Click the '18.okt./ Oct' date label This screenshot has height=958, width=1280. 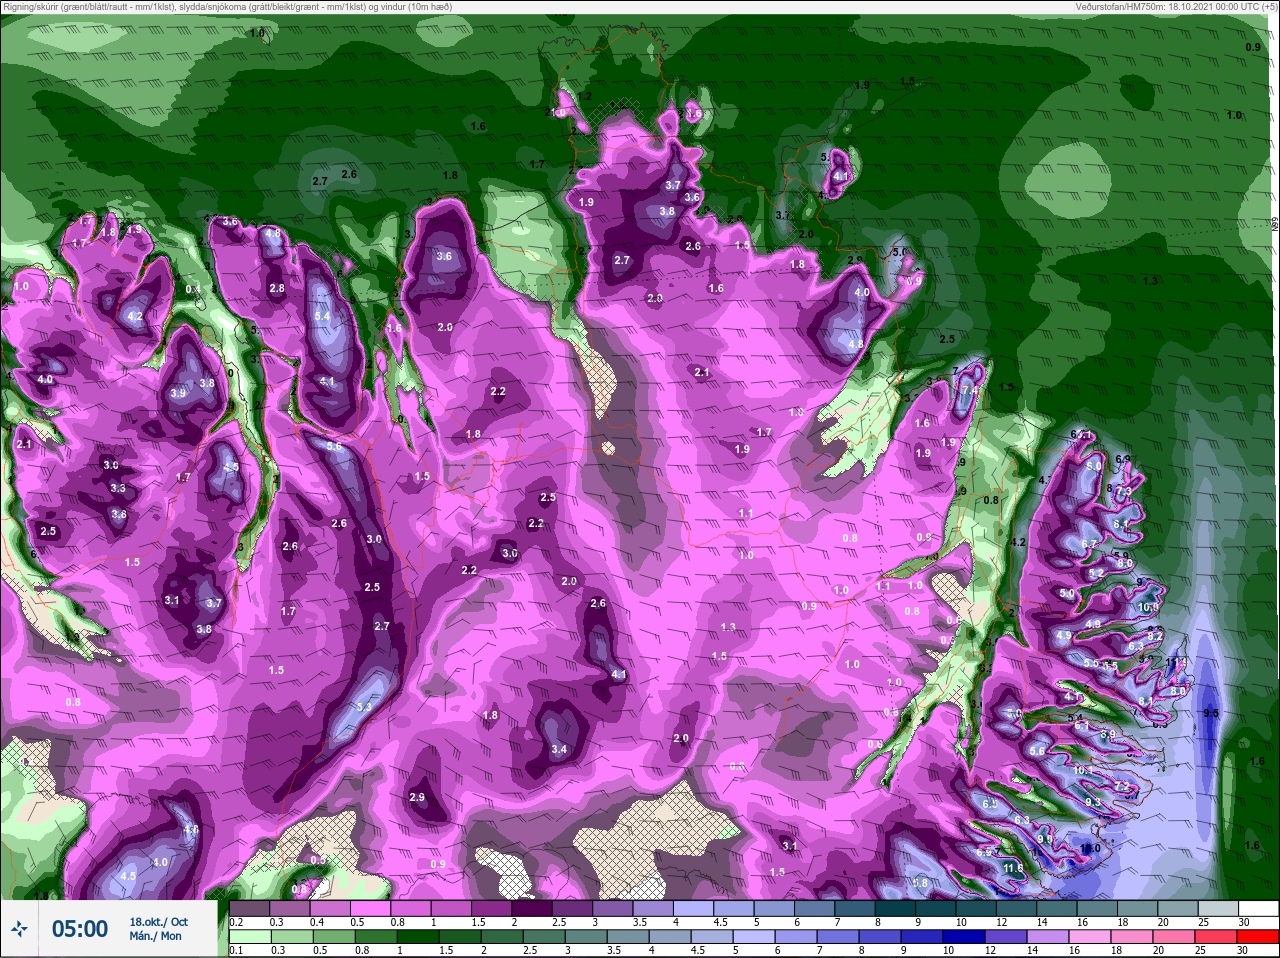click(158, 922)
